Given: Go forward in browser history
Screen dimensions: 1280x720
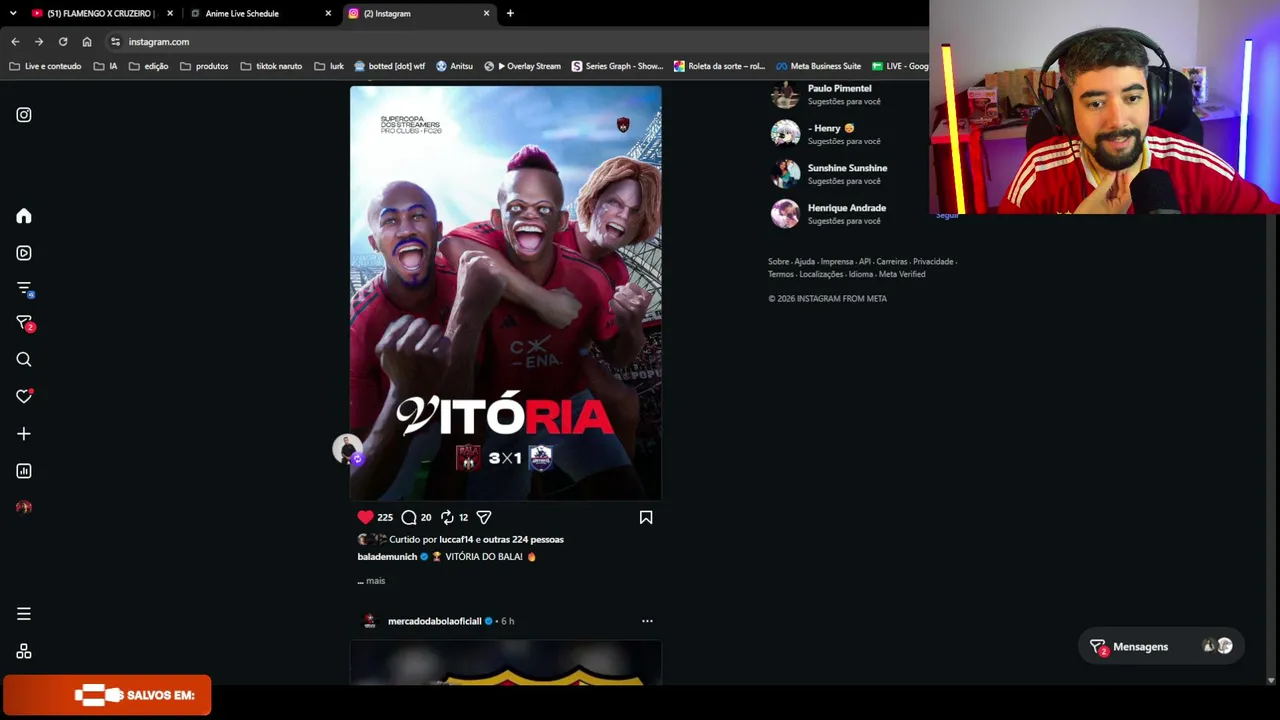Looking at the screenshot, I should (39, 42).
